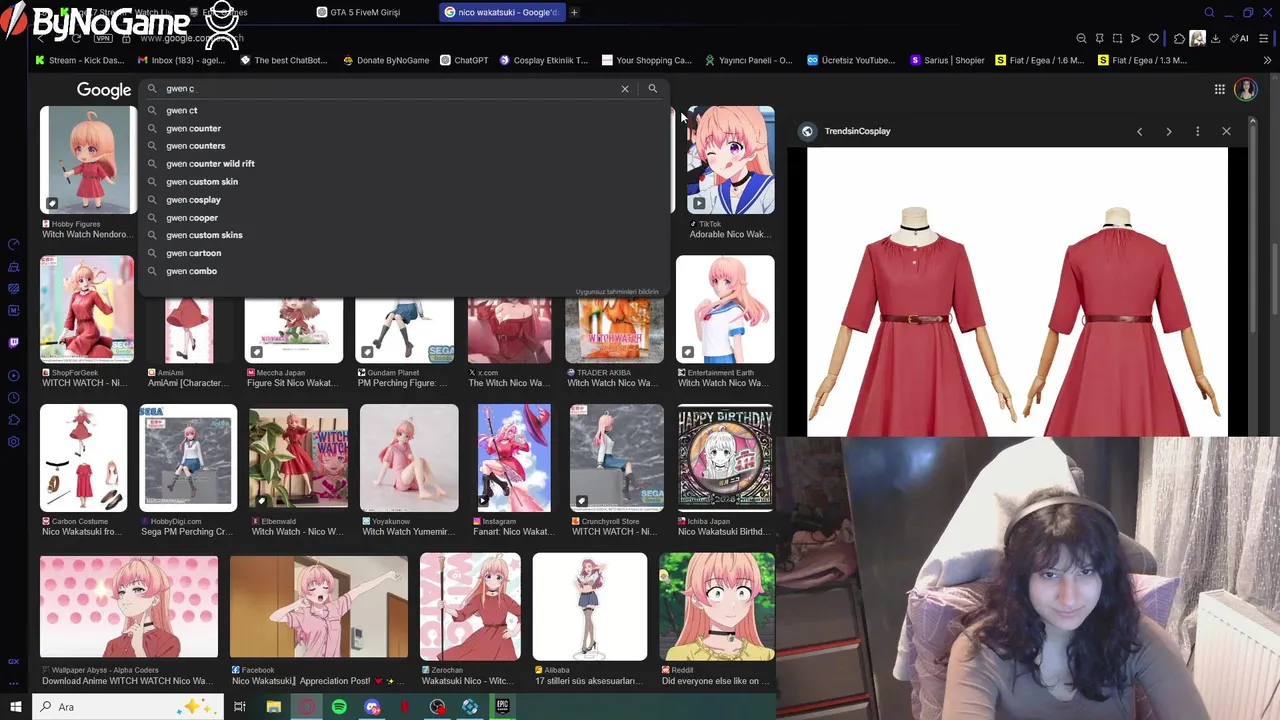
Task: Select 'gwen custom skins' suggestion
Action: point(403,235)
